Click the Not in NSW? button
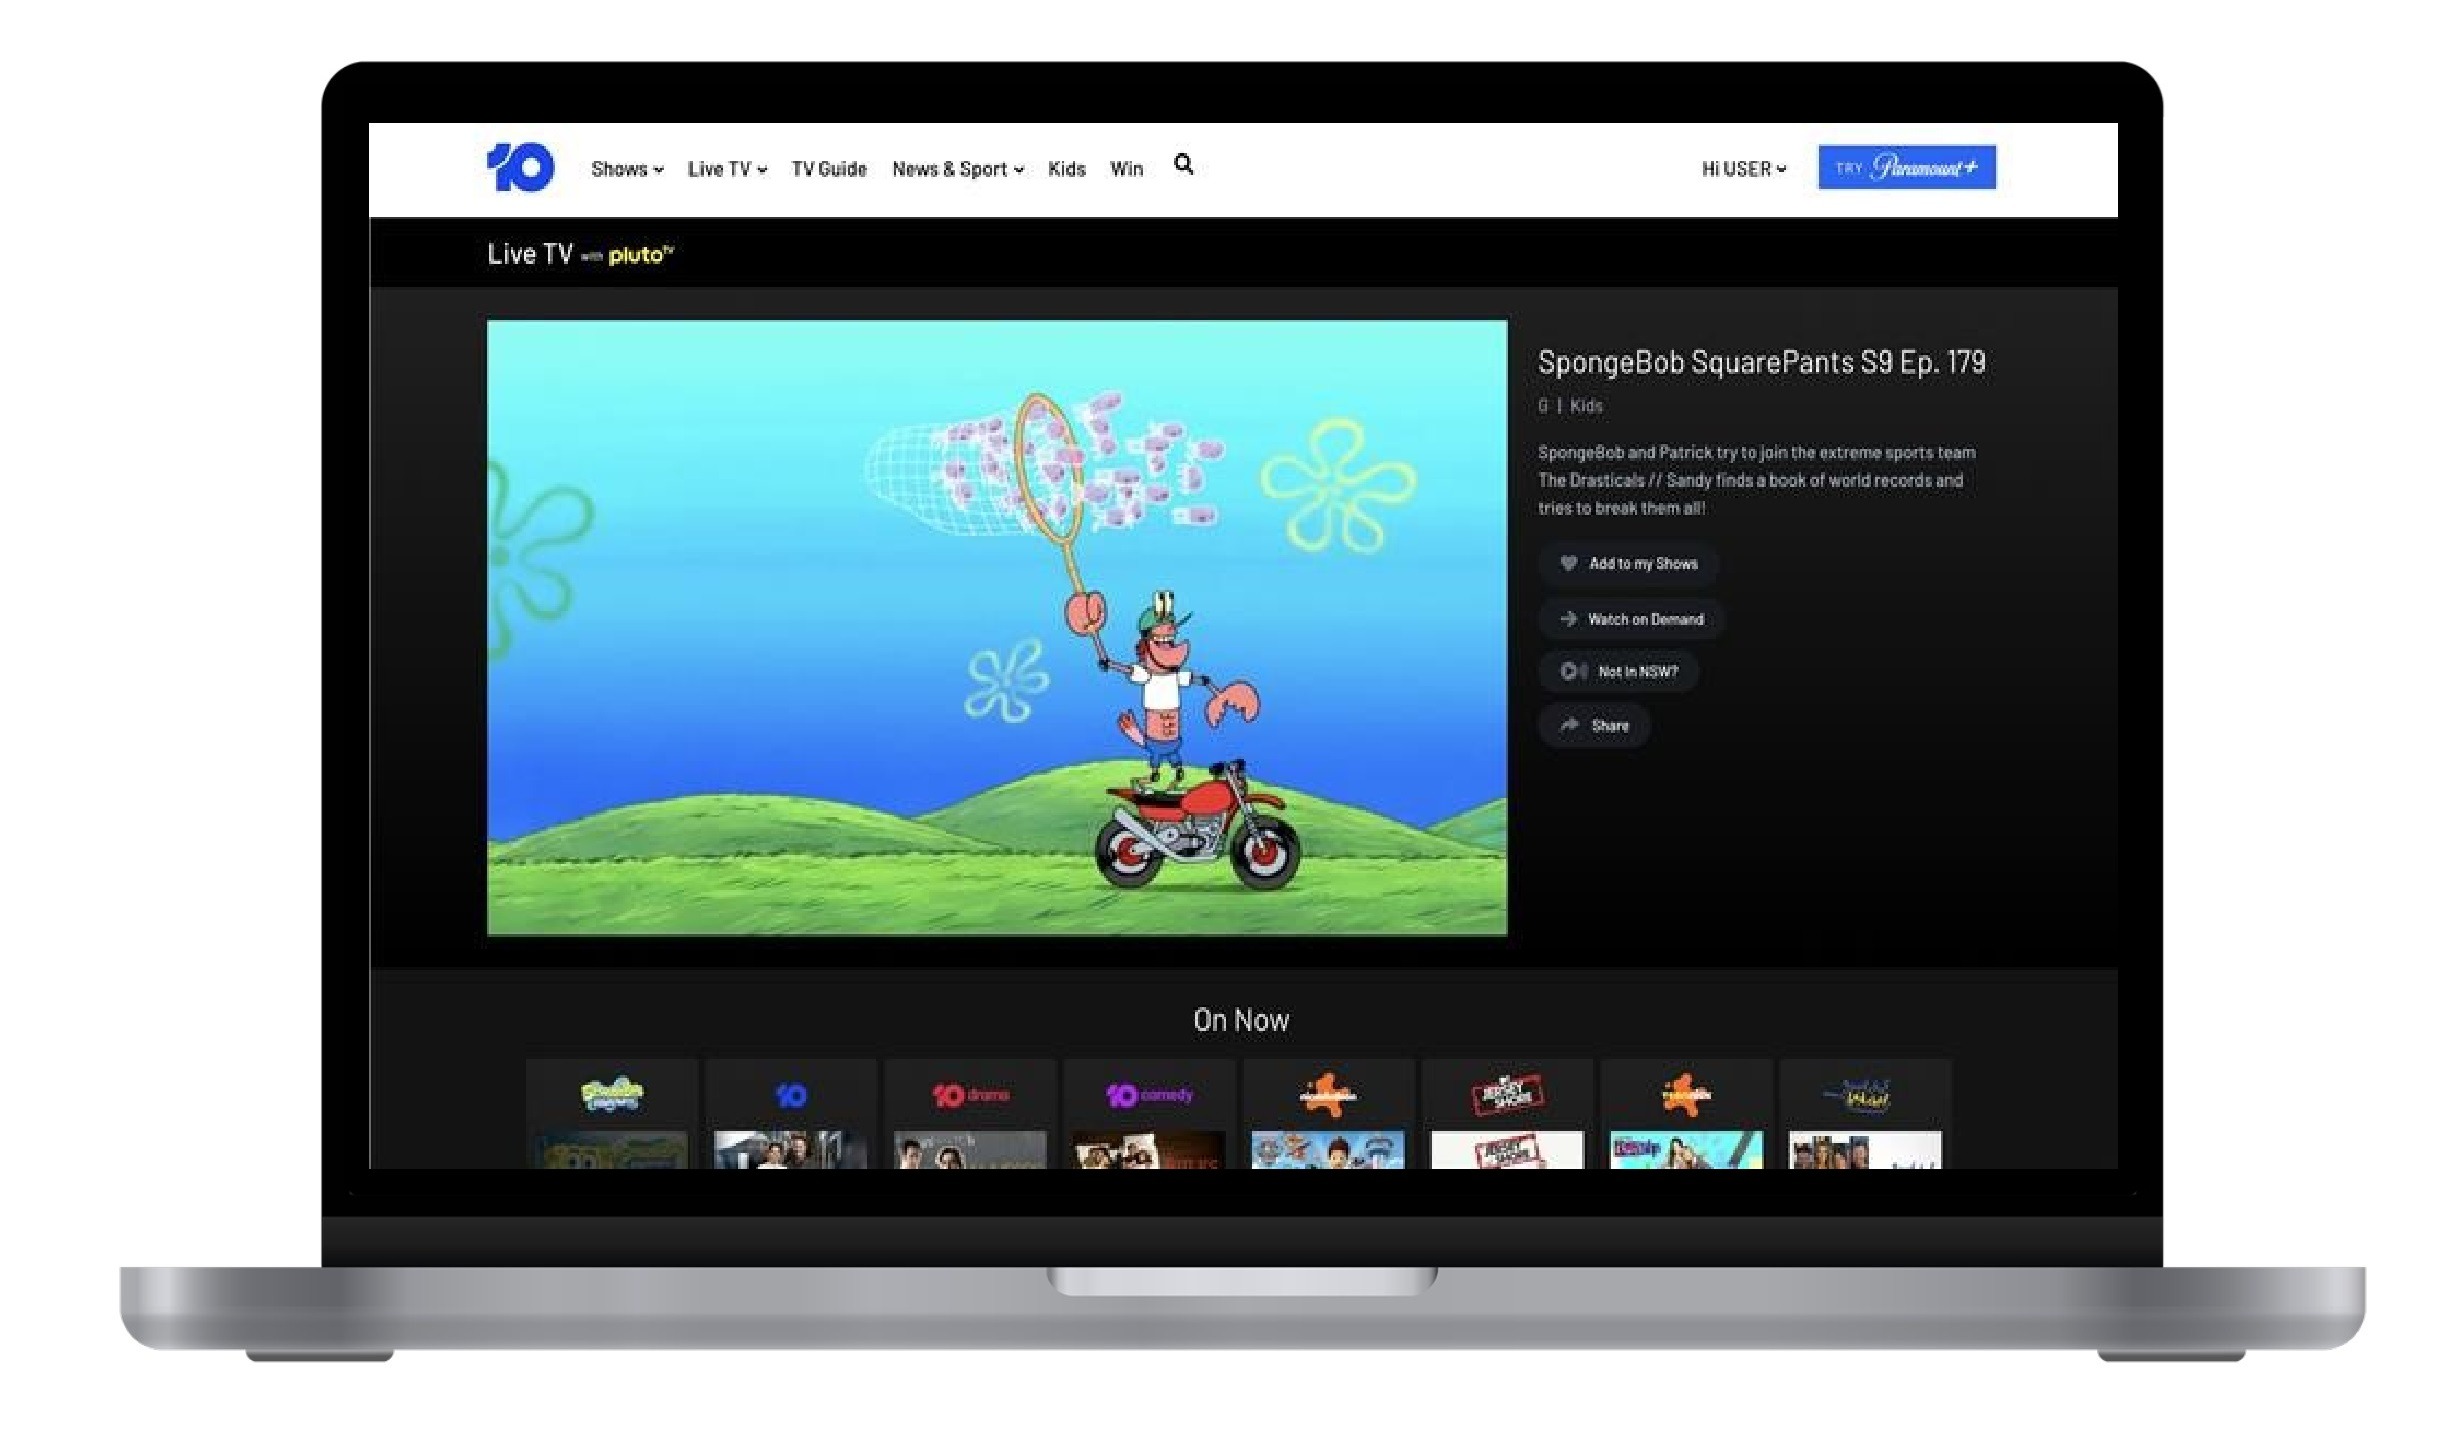Image resolution: width=2462 pixels, height=1431 pixels. [1618, 671]
